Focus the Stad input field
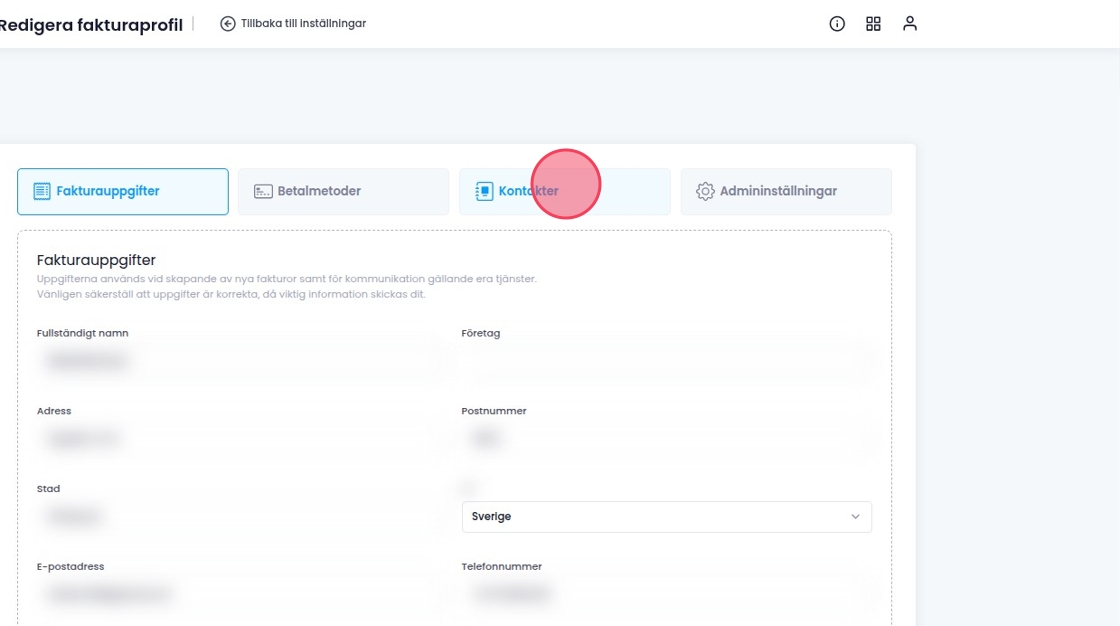This screenshot has height=626, width=1120. pyautogui.click(x=240, y=517)
